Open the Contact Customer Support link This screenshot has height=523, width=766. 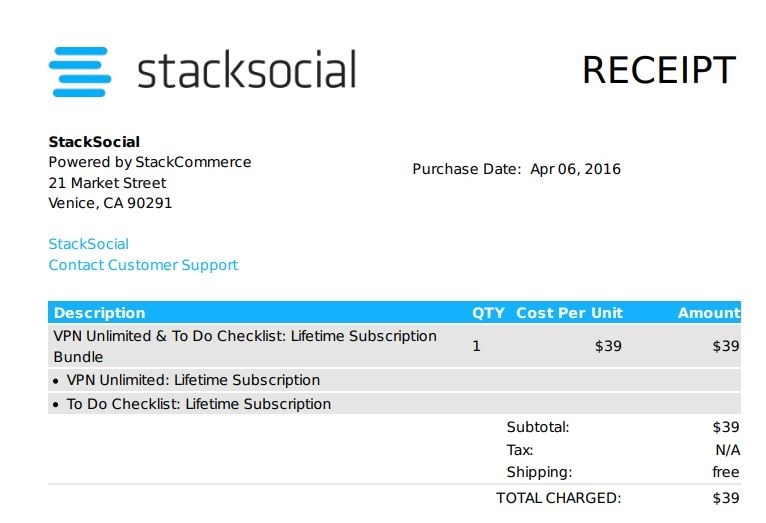(143, 265)
